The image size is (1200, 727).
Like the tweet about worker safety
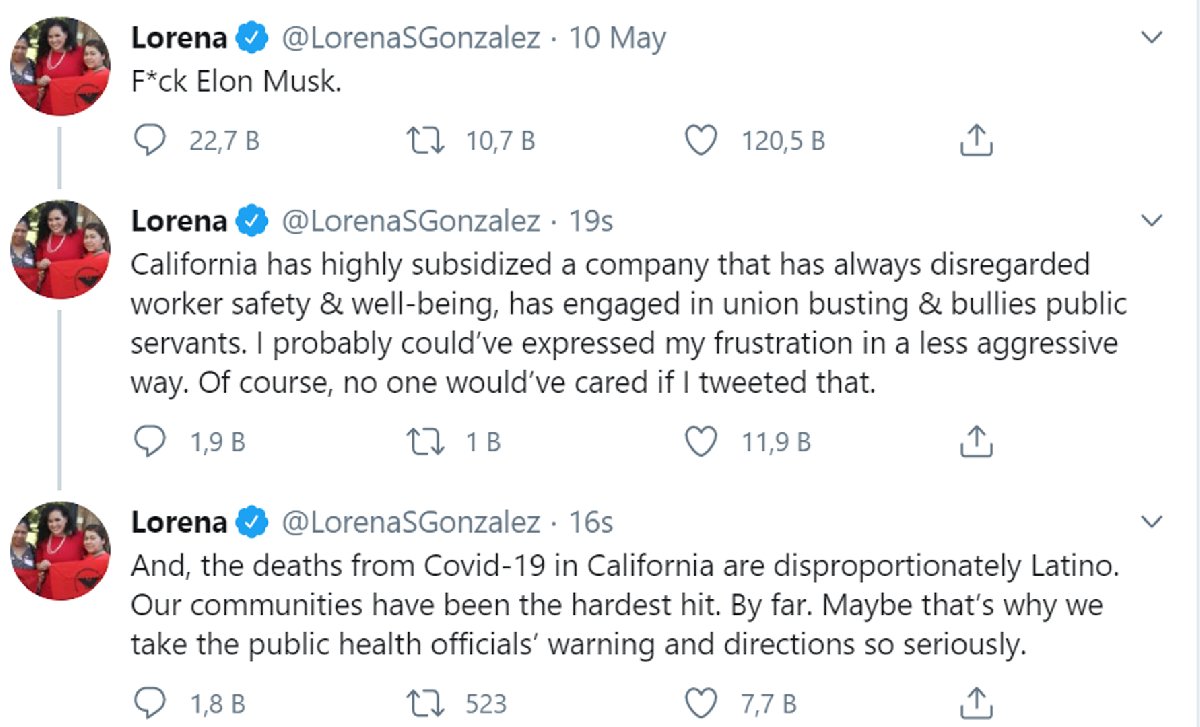[x=701, y=440]
